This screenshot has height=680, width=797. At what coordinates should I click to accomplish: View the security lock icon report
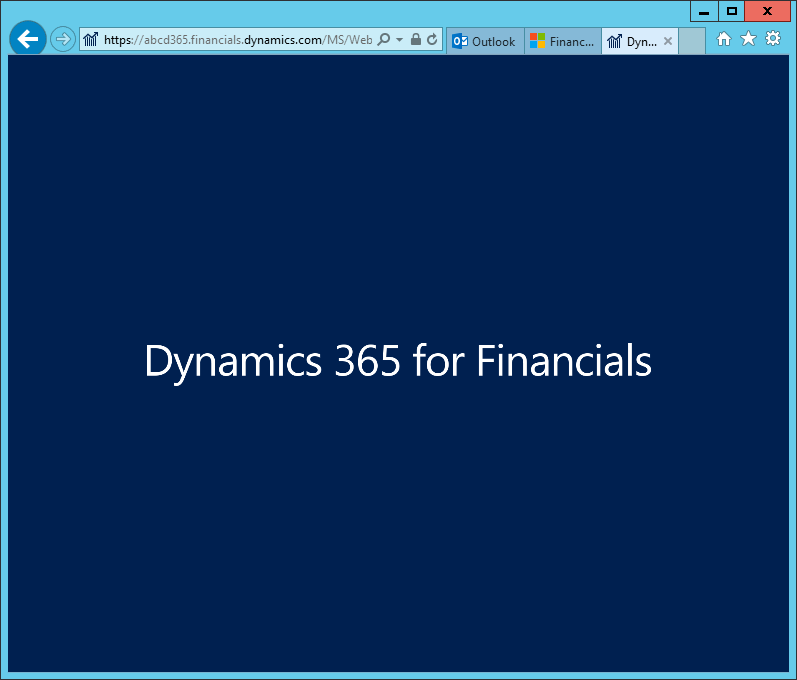[x=416, y=39]
